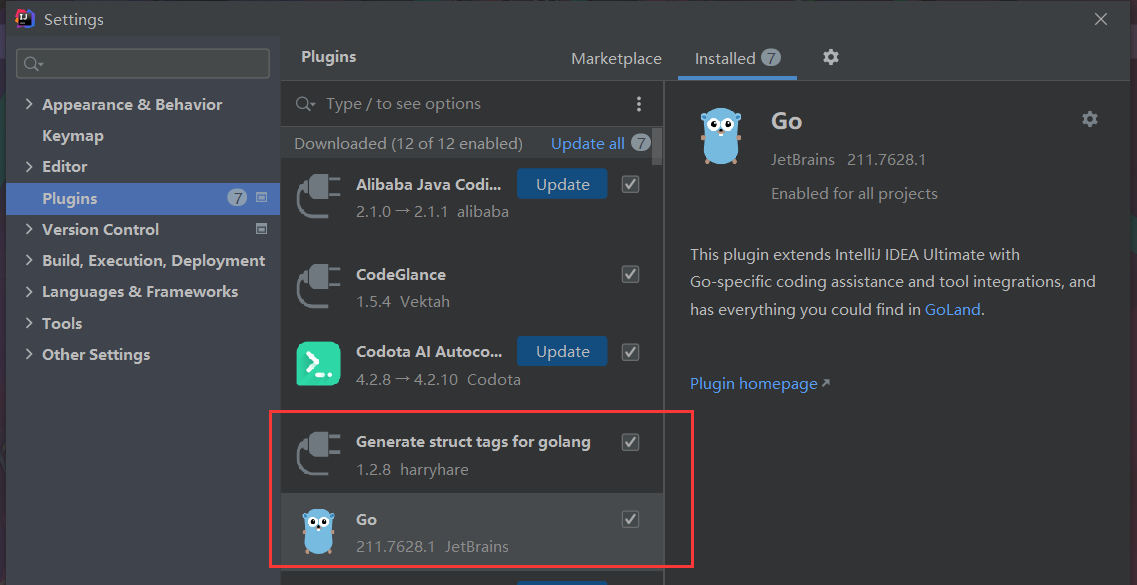1137x585 pixels.
Task: Click the Codota AI Autocomplete plugin icon
Action: (x=319, y=364)
